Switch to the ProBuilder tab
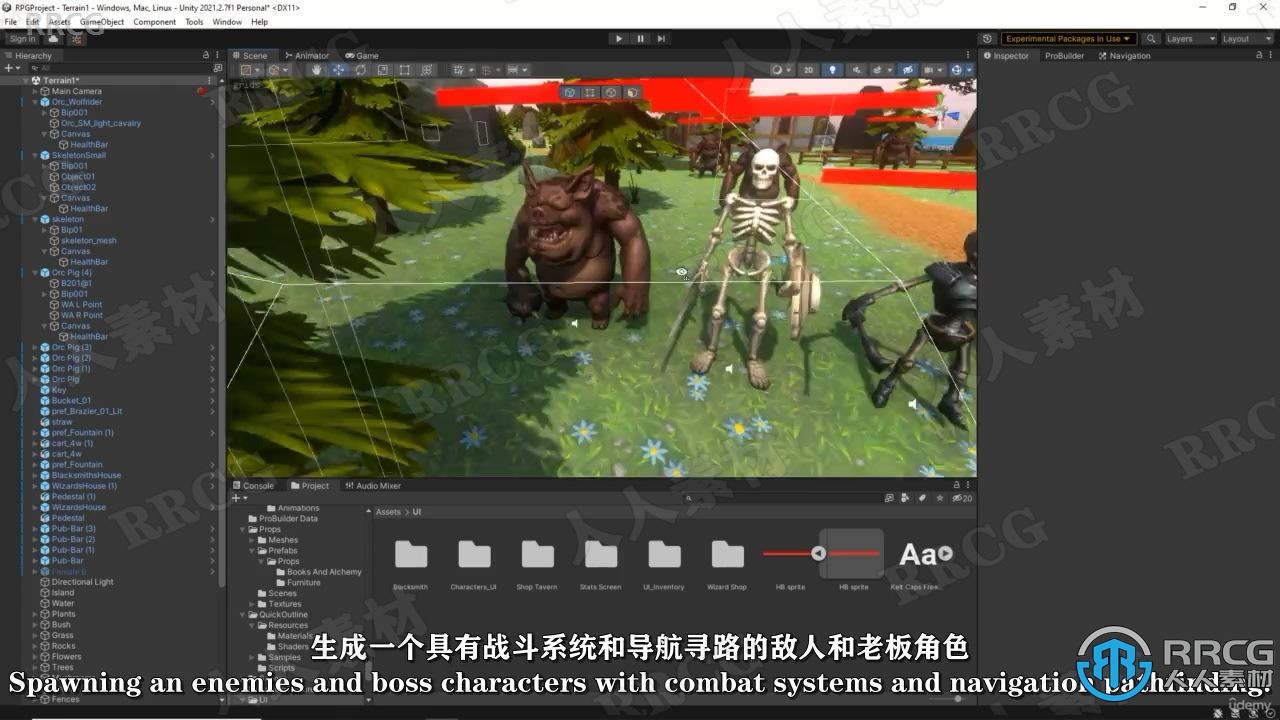1280x720 pixels. click(1064, 56)
